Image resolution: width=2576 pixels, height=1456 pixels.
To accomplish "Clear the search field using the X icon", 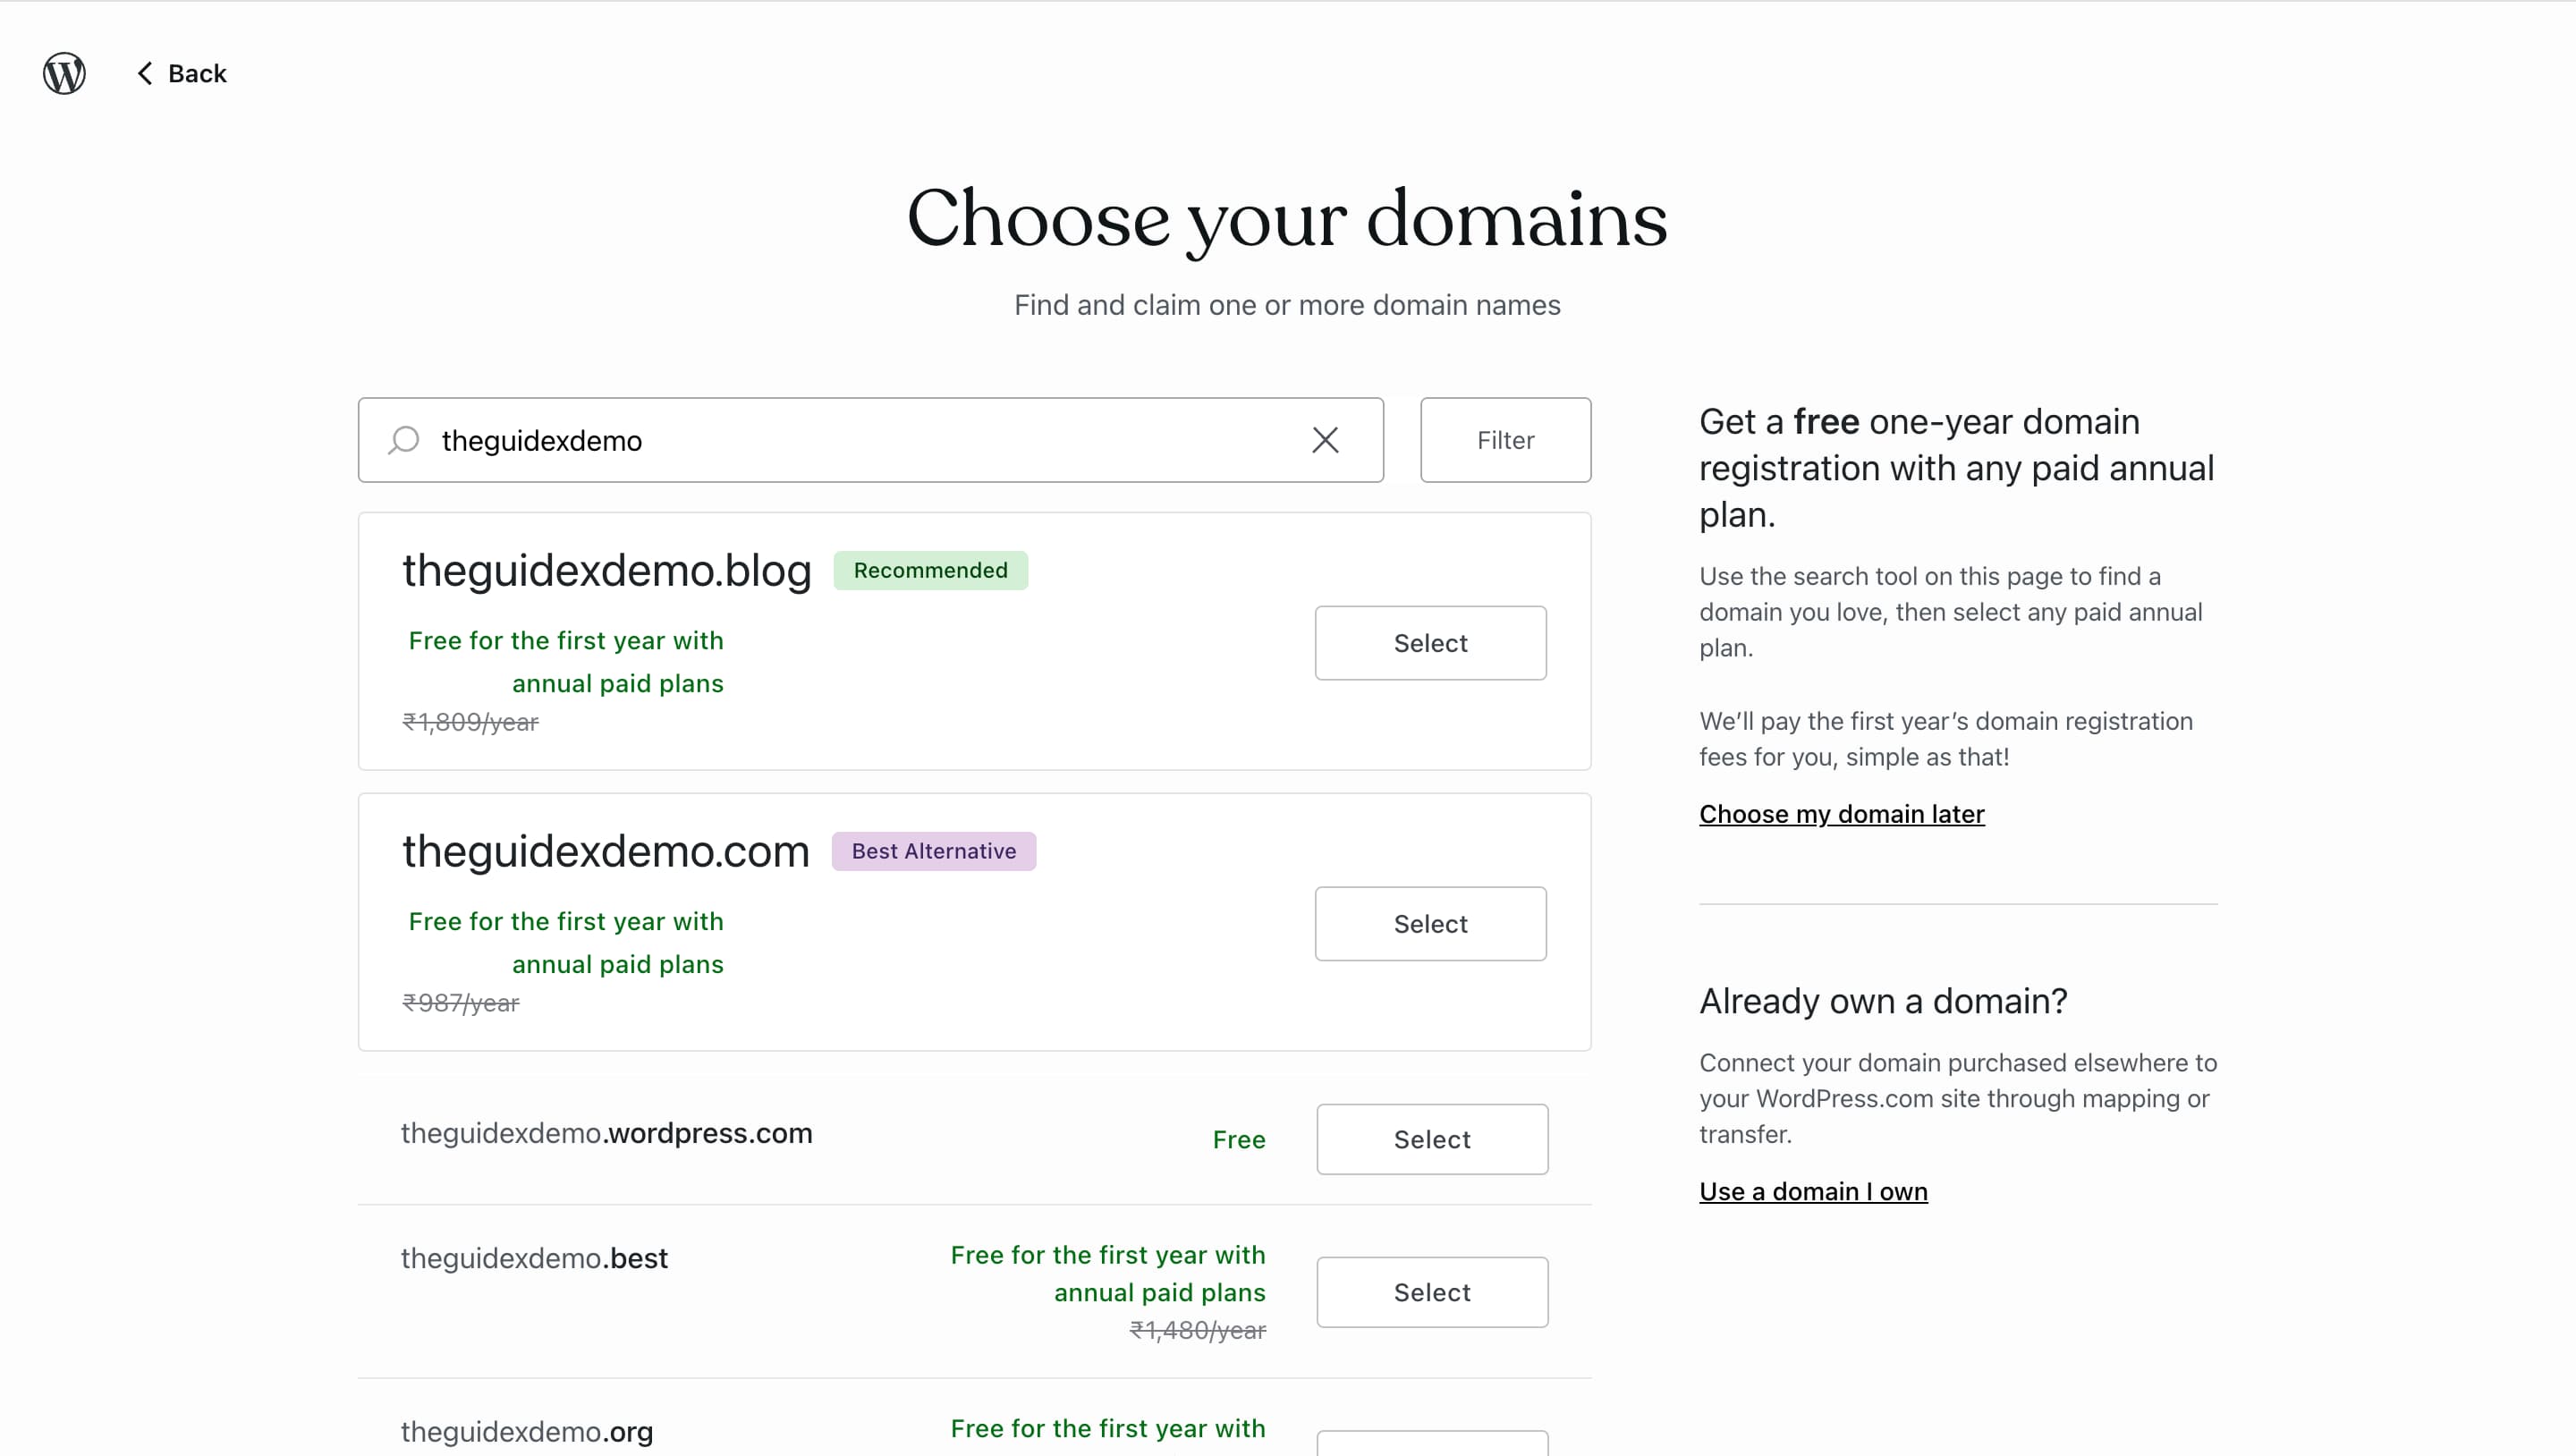I will 1325,440.
